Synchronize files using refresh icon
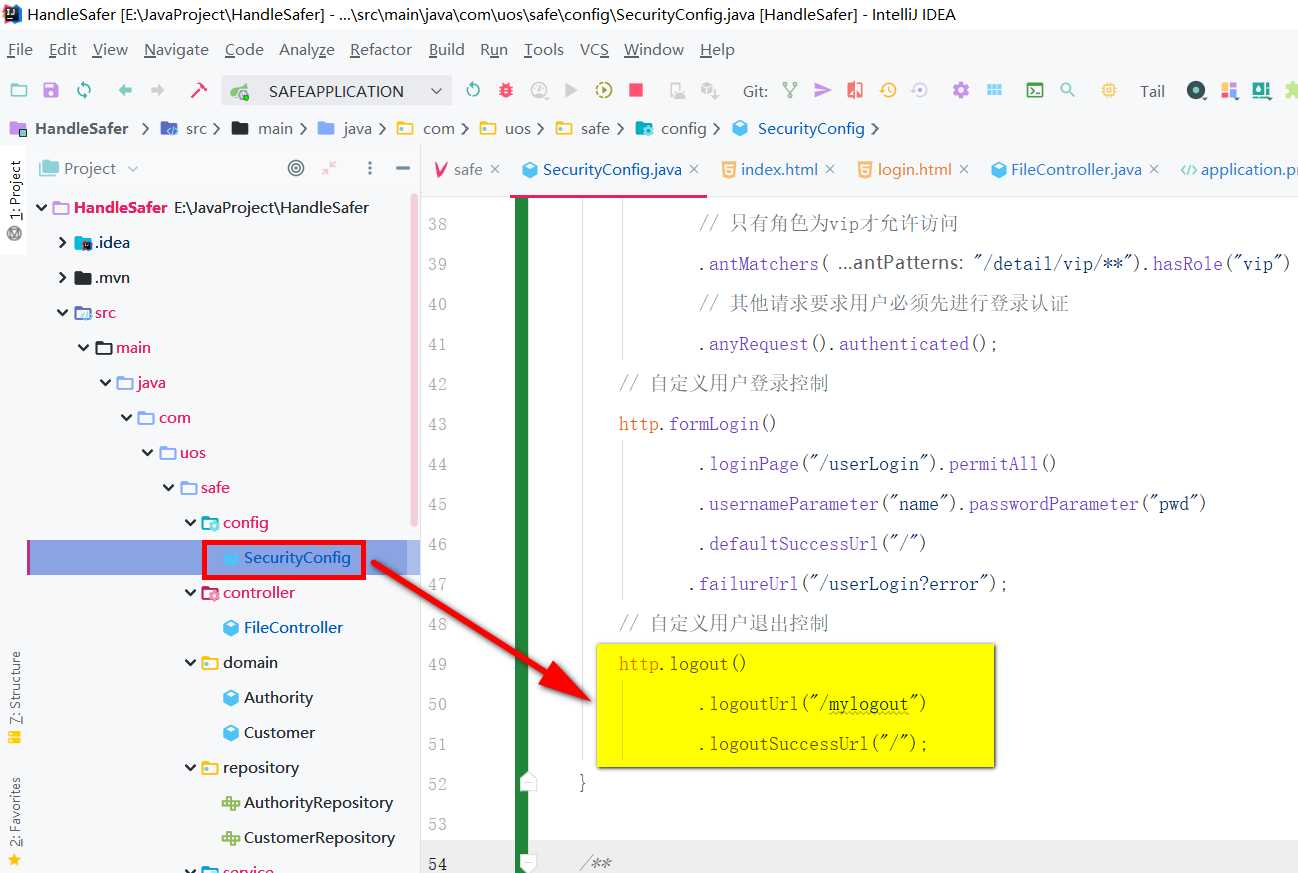Screen dimensions: 1298x873 click(84, 90)
